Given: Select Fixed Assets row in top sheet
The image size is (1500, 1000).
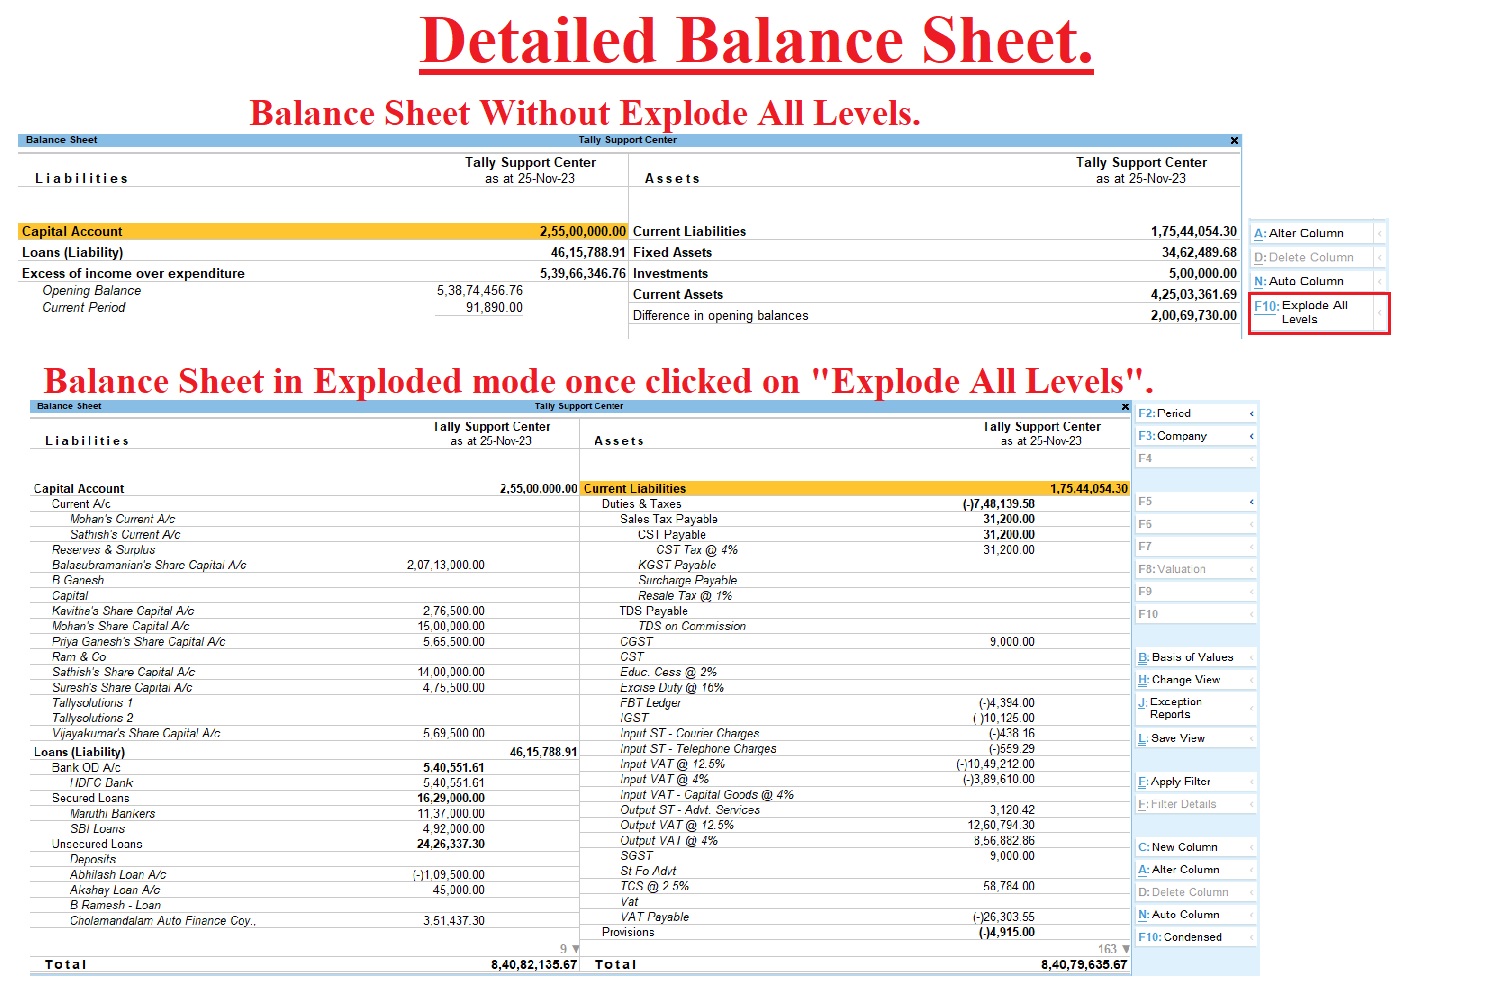Looking at the screenshot, I should click(672, 252).
